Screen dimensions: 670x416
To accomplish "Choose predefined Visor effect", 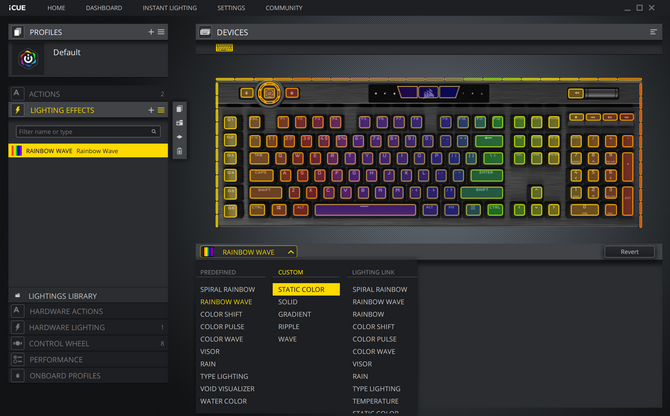I will tap(210, 352).
